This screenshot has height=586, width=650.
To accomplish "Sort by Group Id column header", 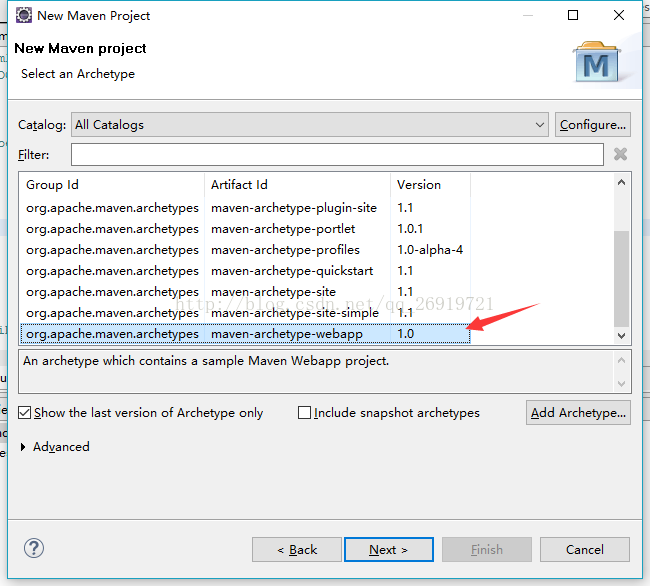I will [112, 184].
